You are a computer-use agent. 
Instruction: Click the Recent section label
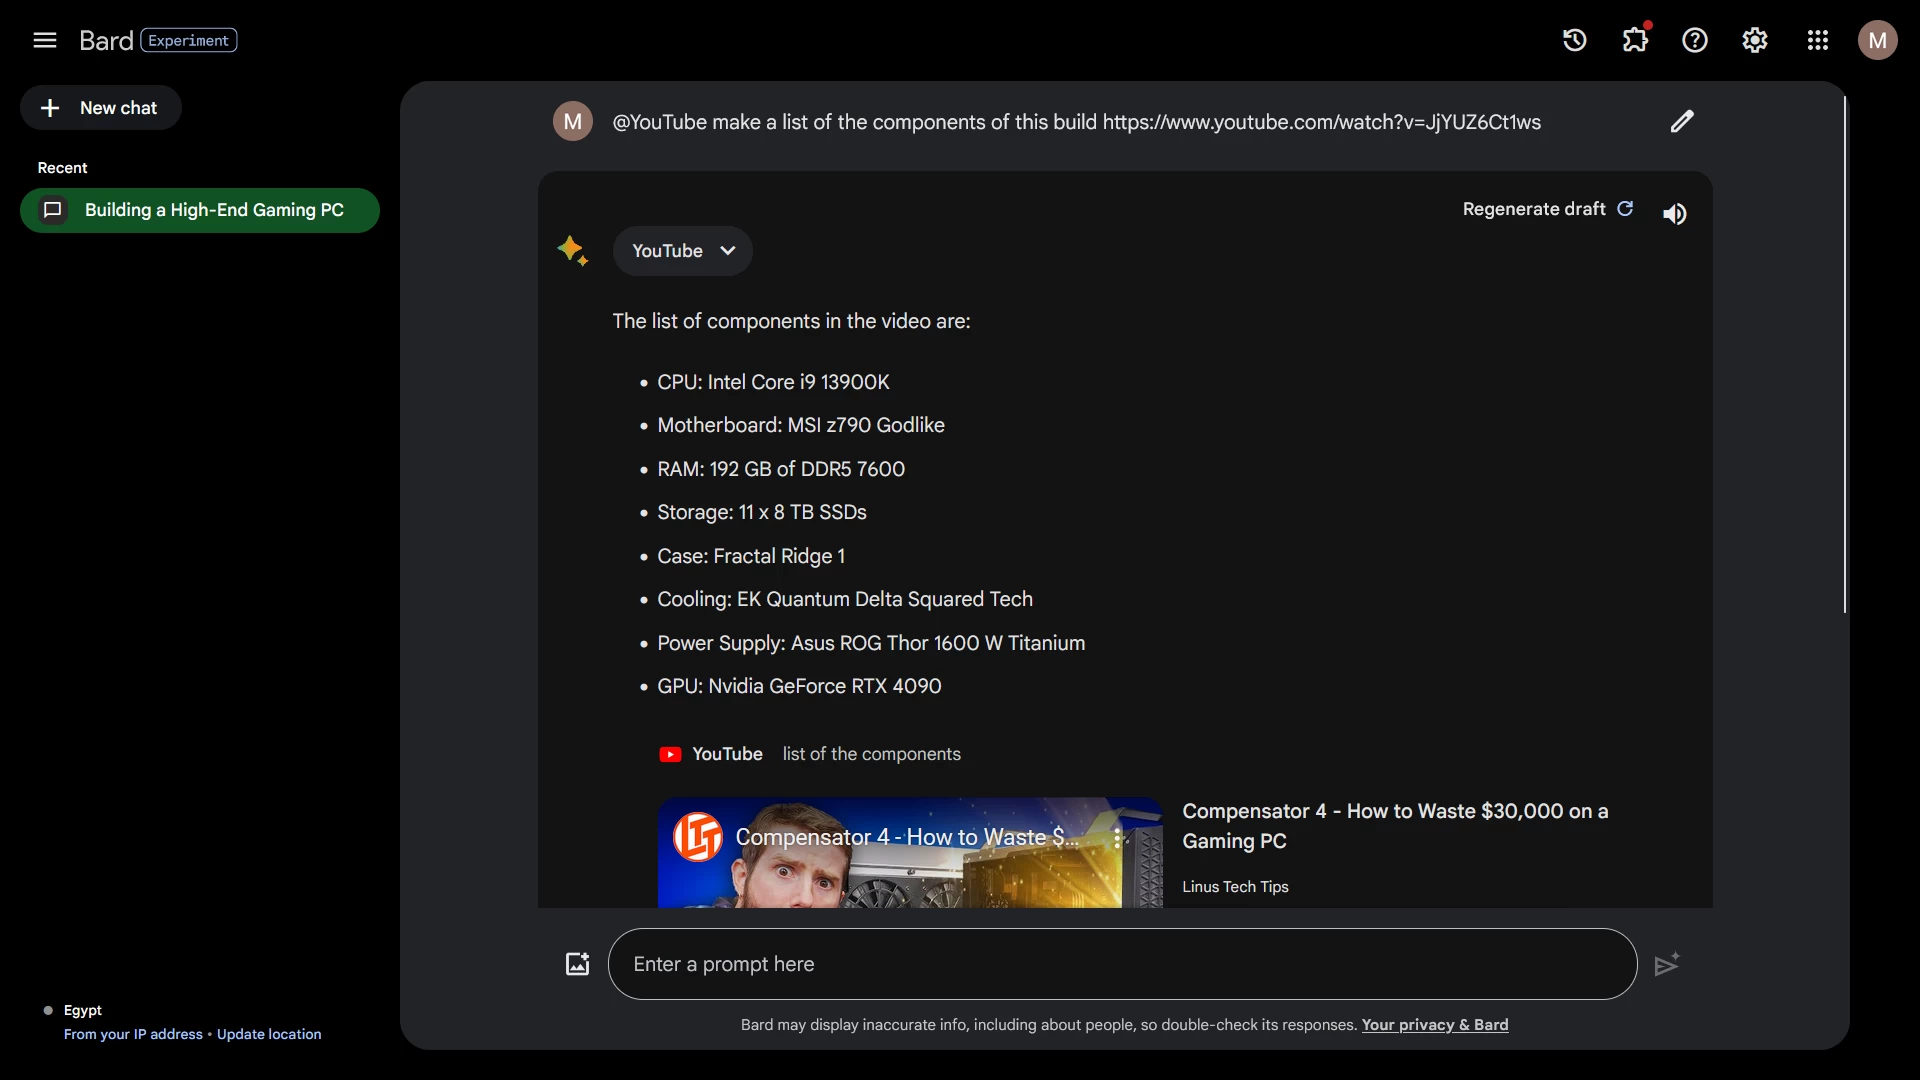pos(62,168)
